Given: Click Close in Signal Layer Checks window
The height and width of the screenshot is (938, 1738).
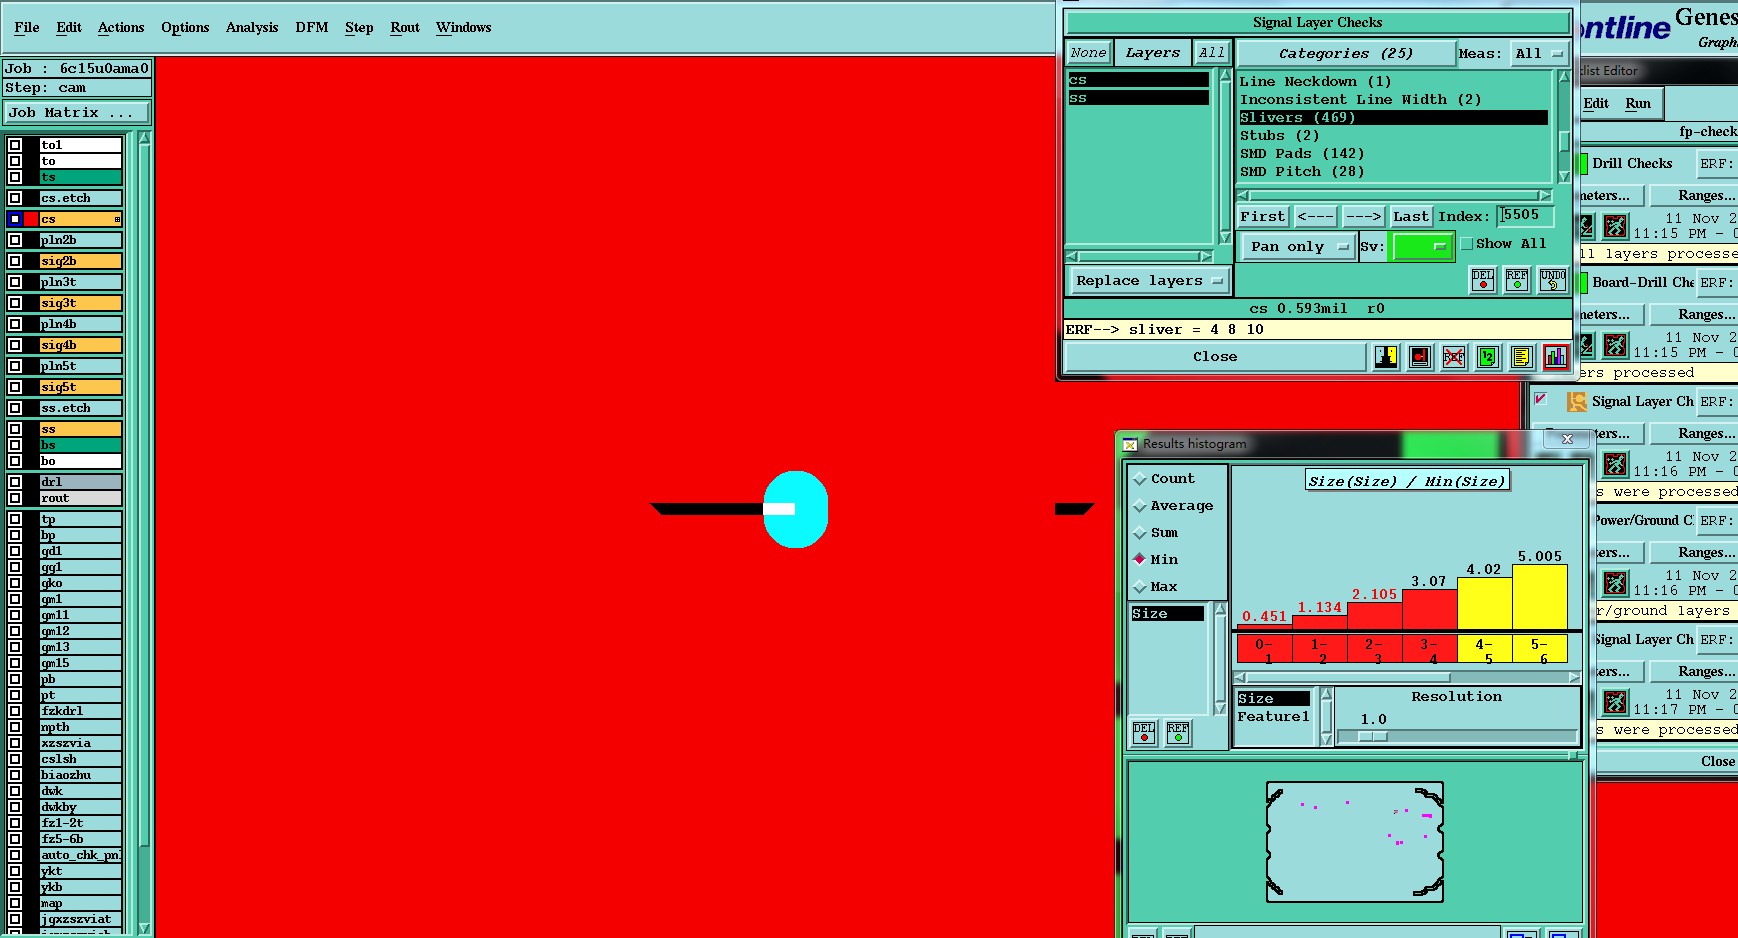Looking at the screenshot, I should [1215, 357].
